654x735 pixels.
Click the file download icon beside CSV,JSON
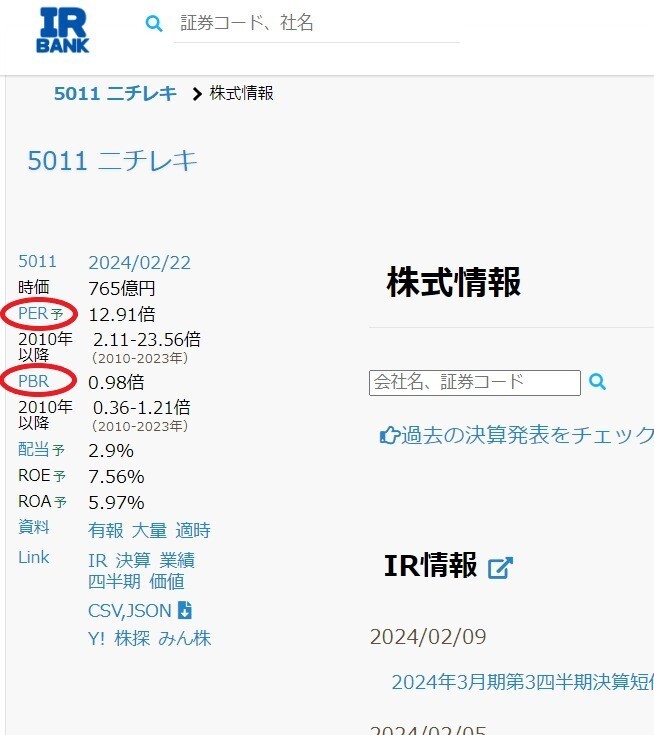point(185,610)
